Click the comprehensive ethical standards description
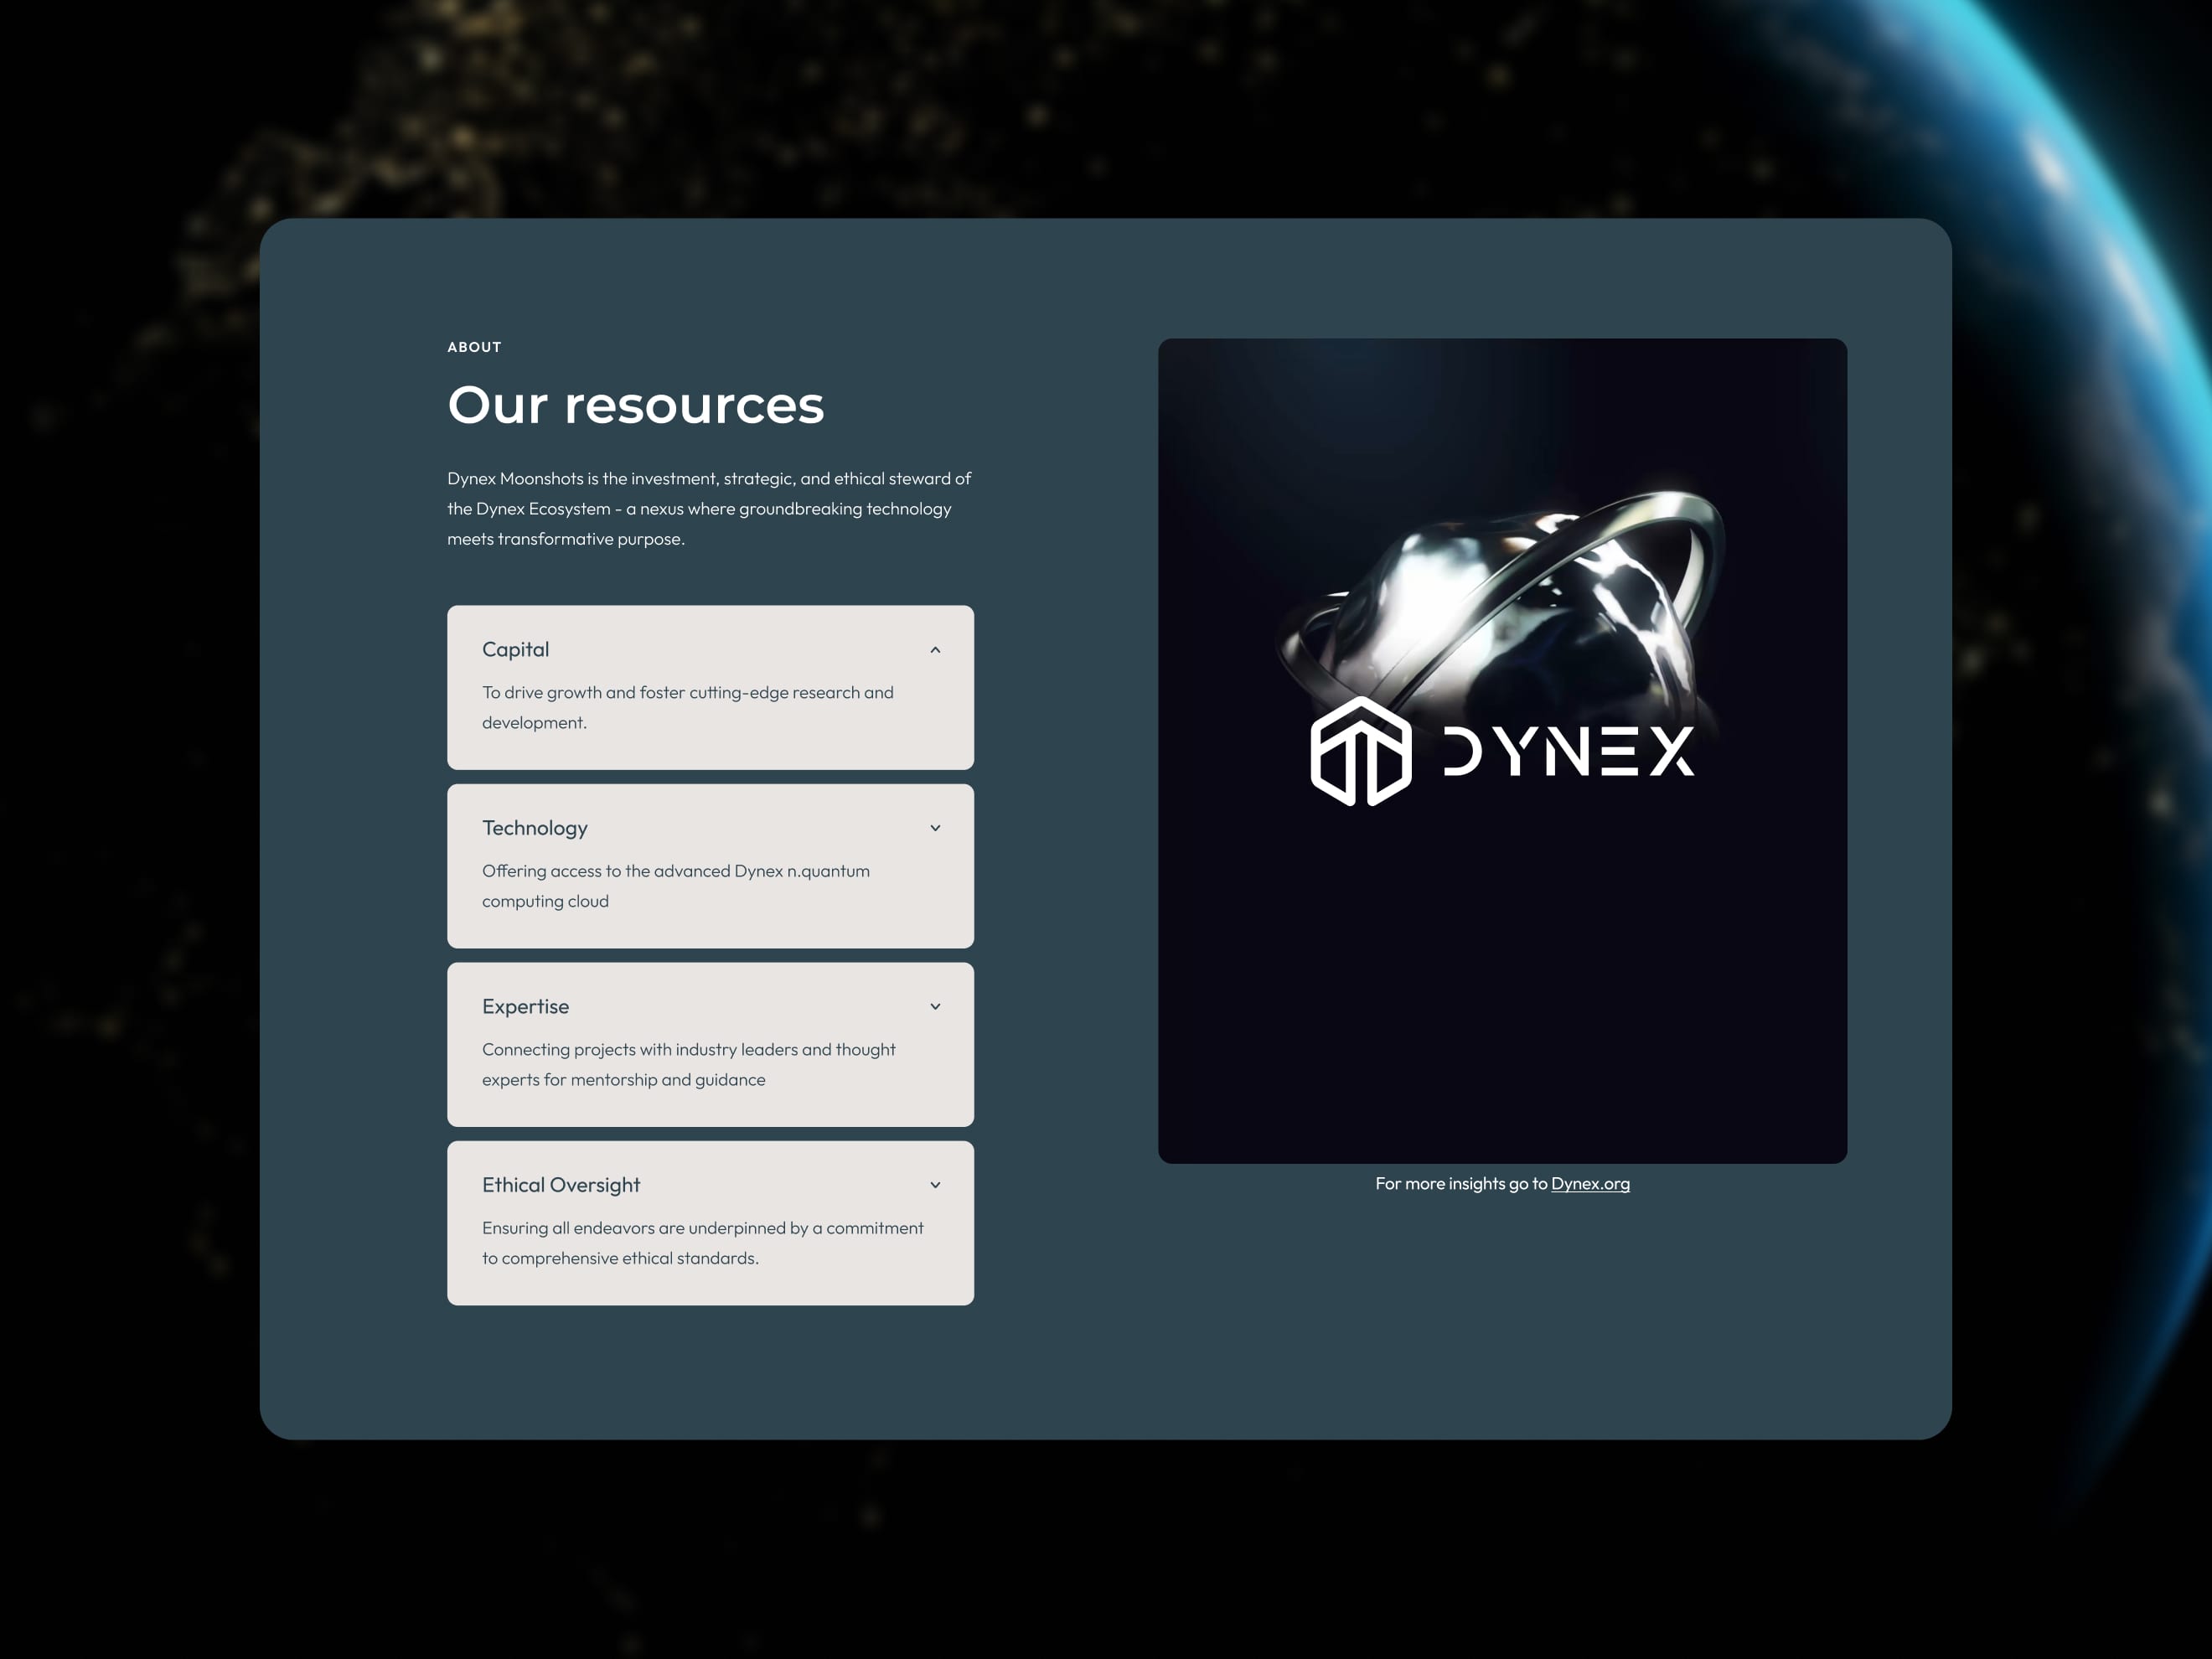 coord(702,1242)
